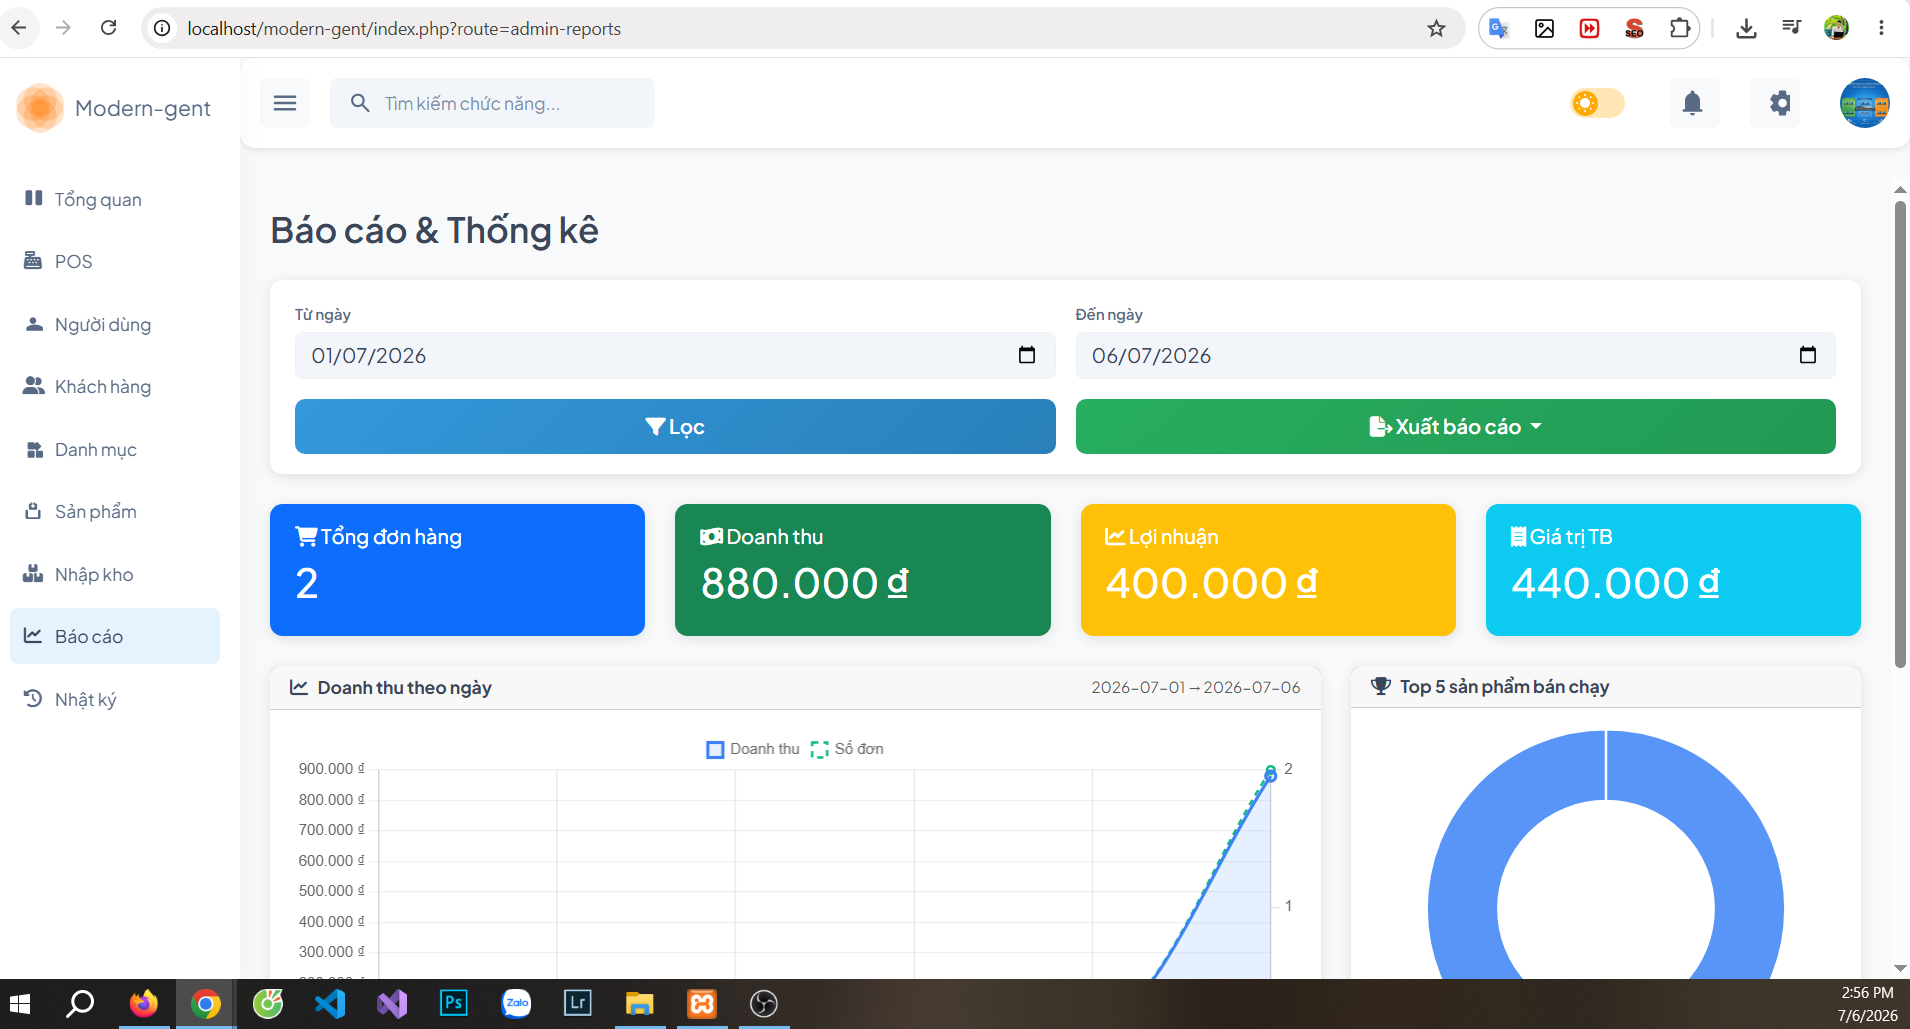This screenshot has height=1029, width=1910.
Task: Open the user avatar menu
Action: tap(1865, 103)
